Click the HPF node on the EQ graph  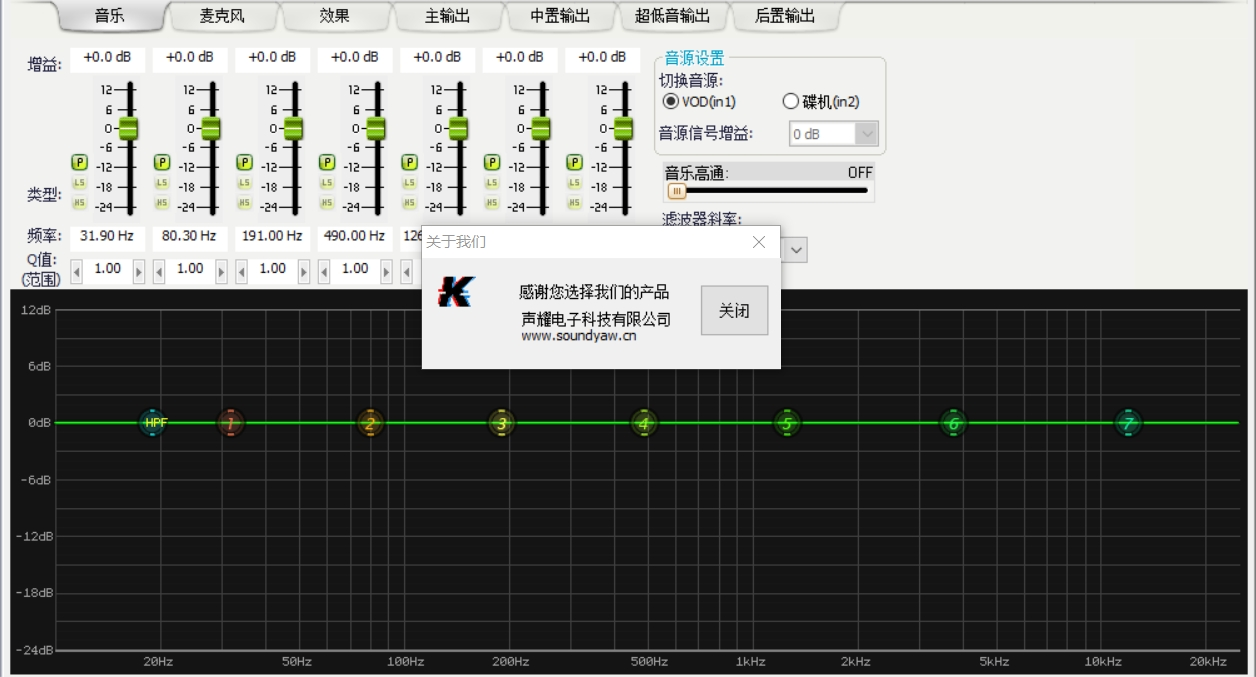point(153,423)
